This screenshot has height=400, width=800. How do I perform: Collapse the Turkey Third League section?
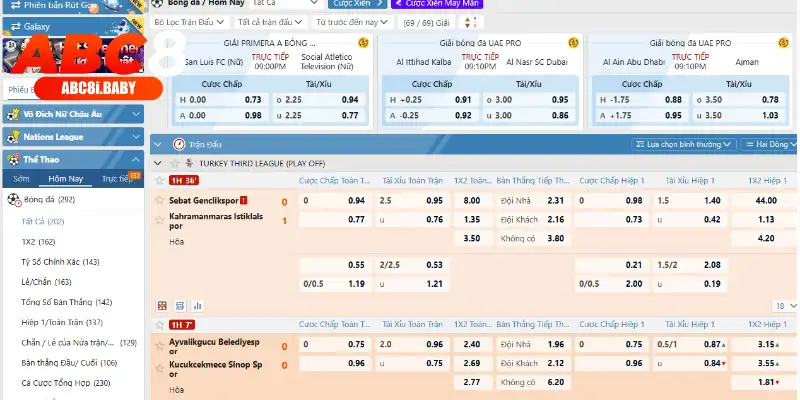(158, 162)
